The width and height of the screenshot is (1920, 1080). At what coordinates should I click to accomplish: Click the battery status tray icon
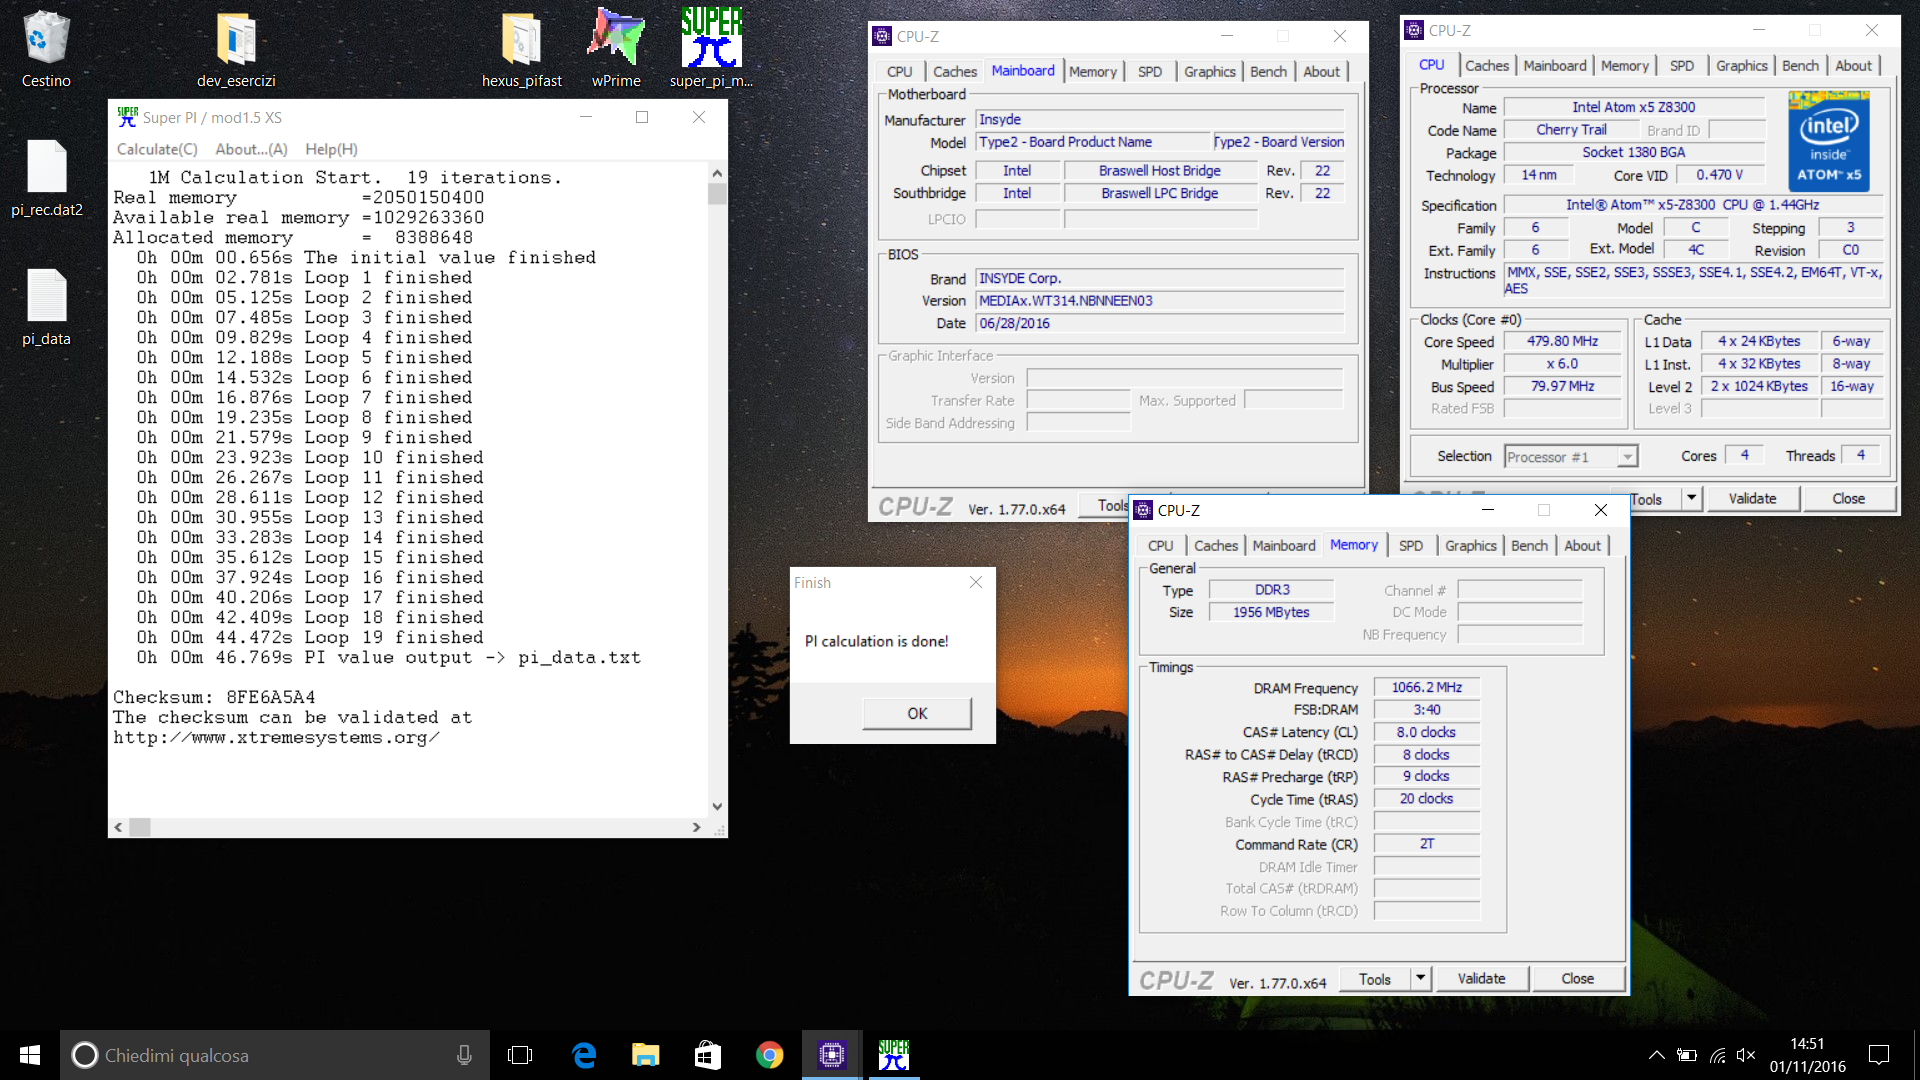point(1687,1055)
